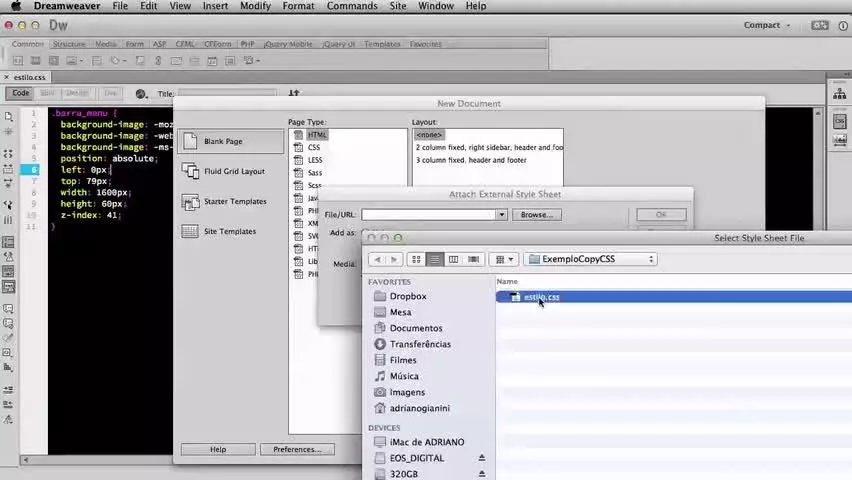The width and height of the screenshot is (852, 480).
Task: Open the arrange items dropdown
Action: tap(504, 259)
